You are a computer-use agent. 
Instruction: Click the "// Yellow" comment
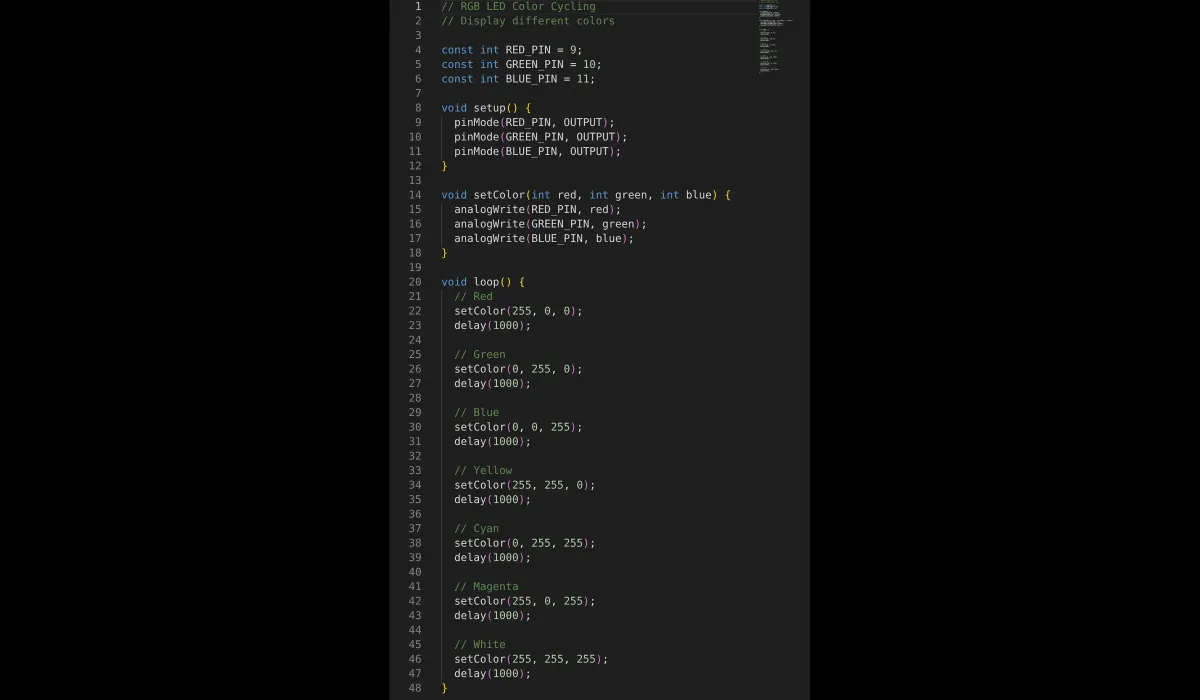(483, 470)
